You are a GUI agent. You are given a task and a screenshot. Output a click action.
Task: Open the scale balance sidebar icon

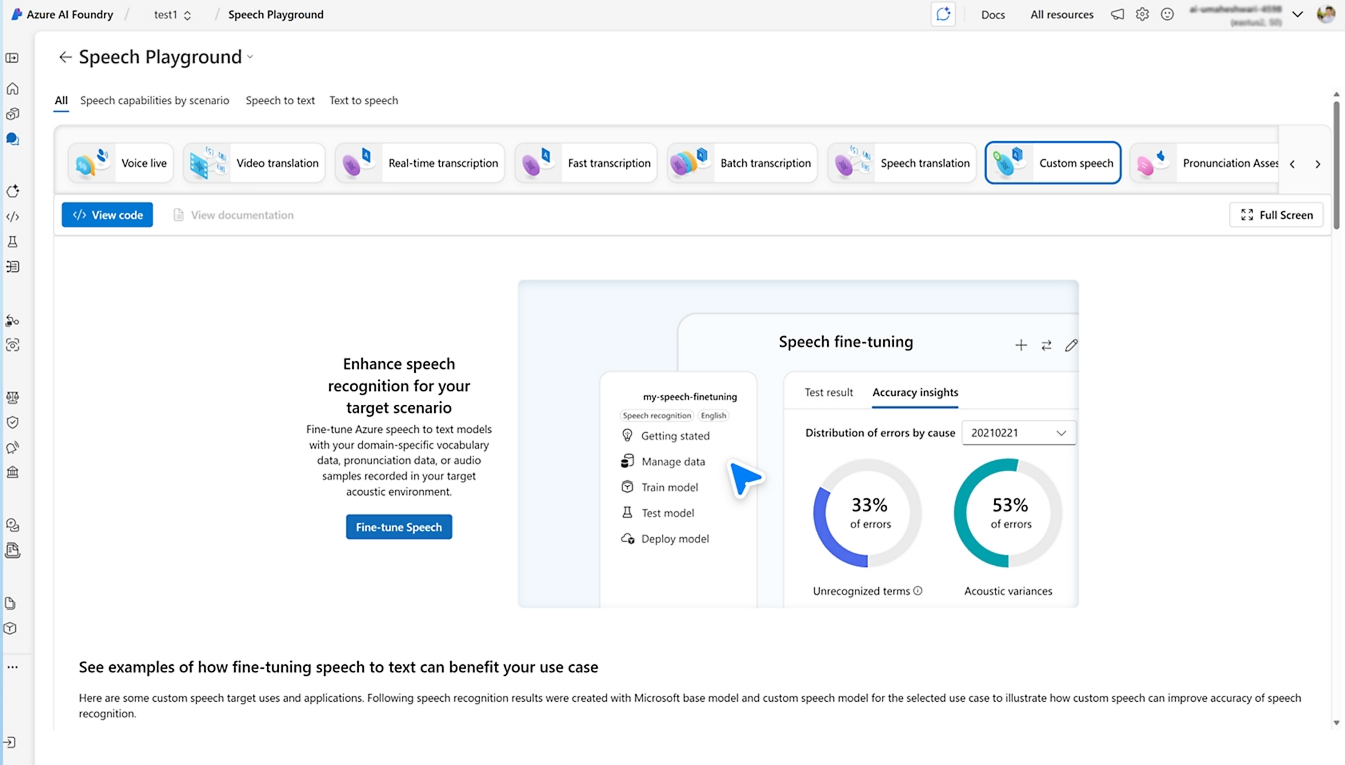12,397
